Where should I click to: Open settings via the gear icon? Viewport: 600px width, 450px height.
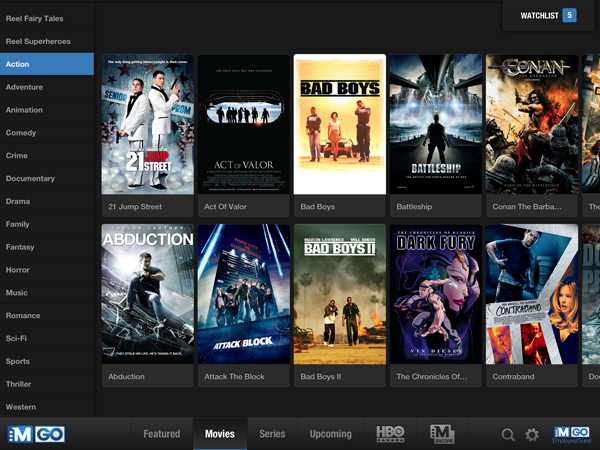(x=532, y=435)
